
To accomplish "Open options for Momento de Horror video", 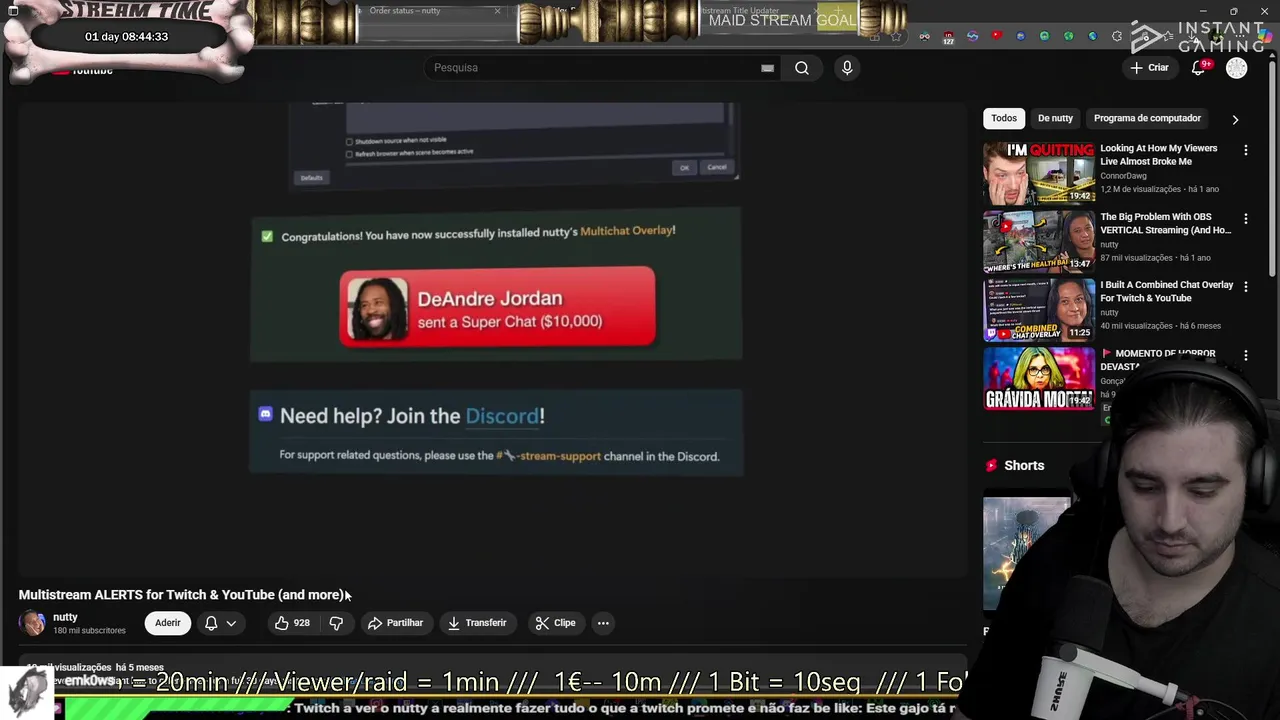I will [1245, 355].
